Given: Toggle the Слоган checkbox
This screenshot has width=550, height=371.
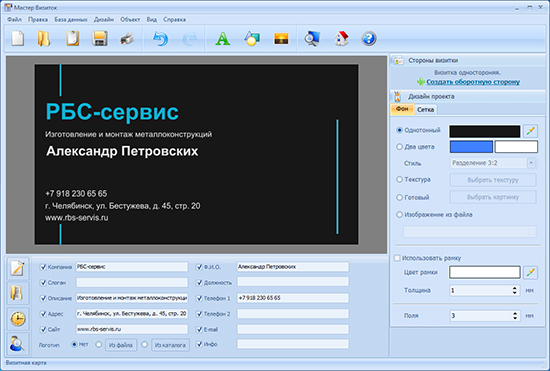Looking at the screenshot, I should coord(43,283).
